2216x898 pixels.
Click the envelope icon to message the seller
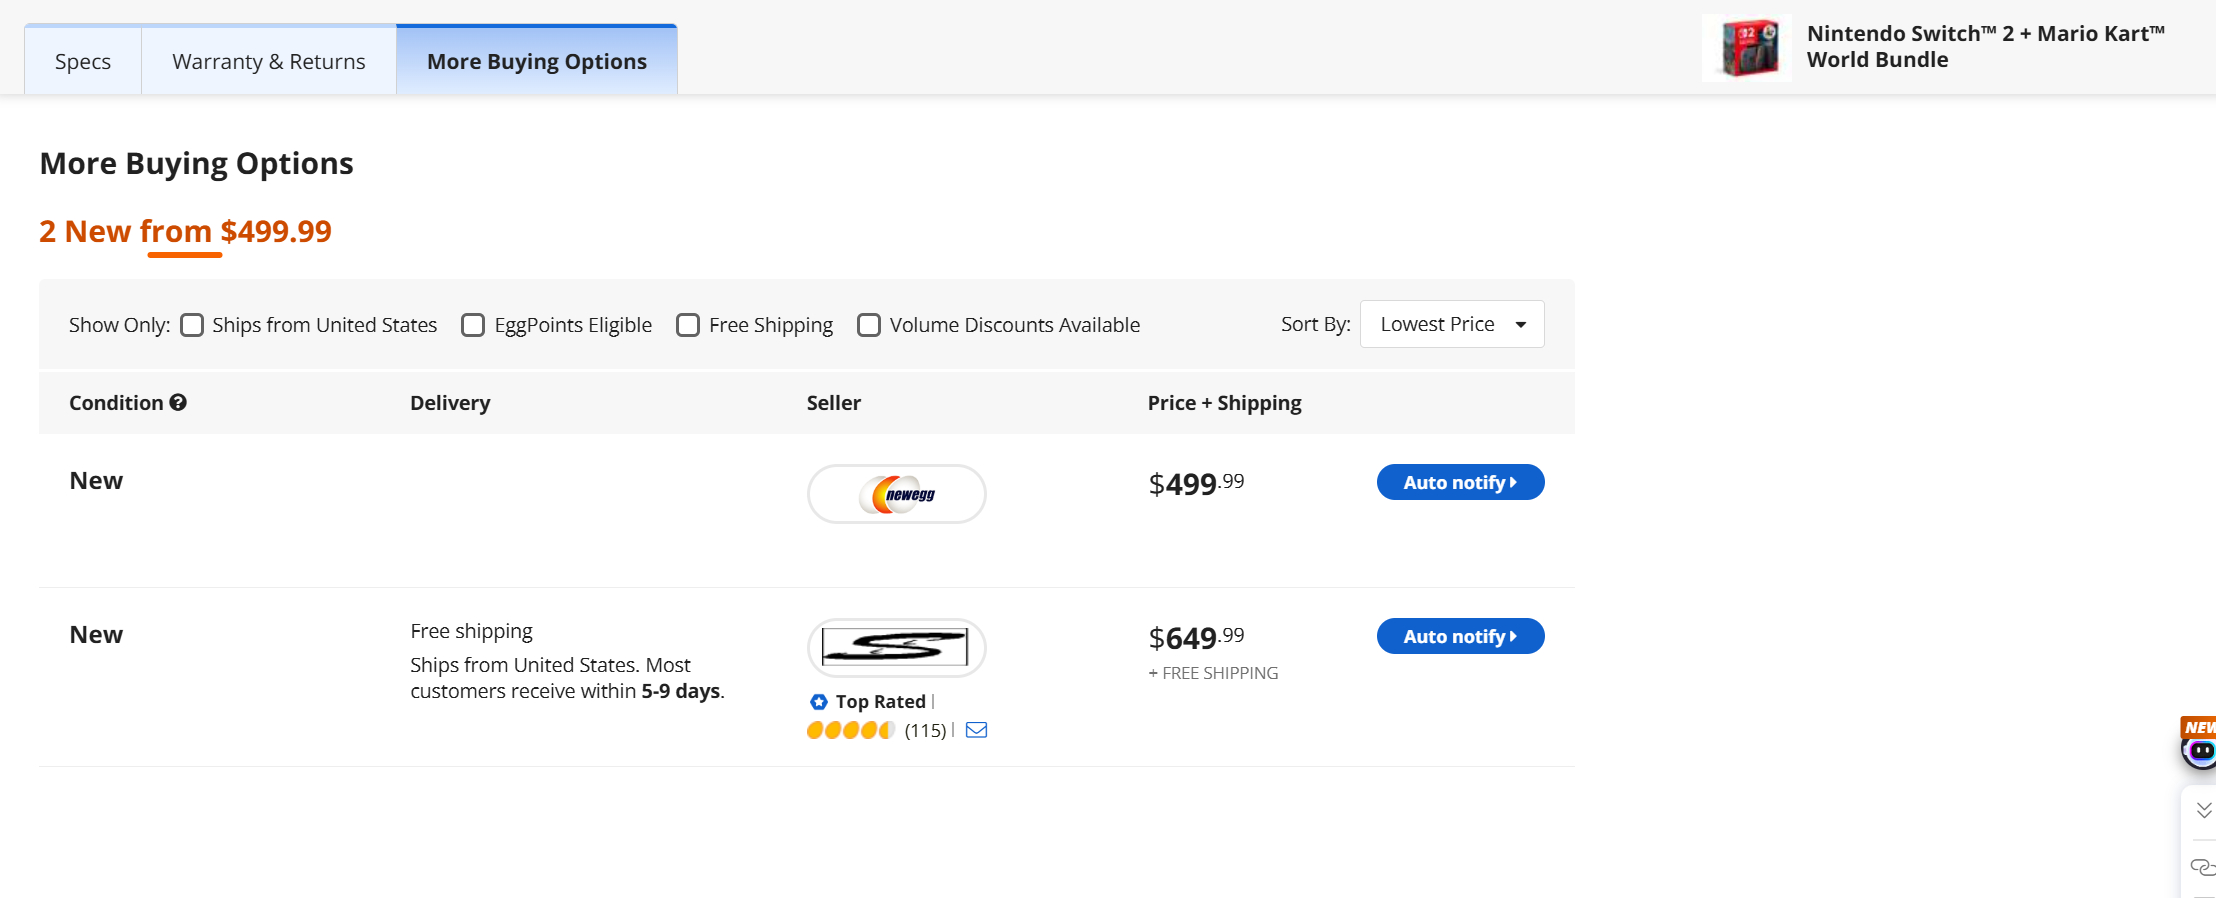pos(976,730)
